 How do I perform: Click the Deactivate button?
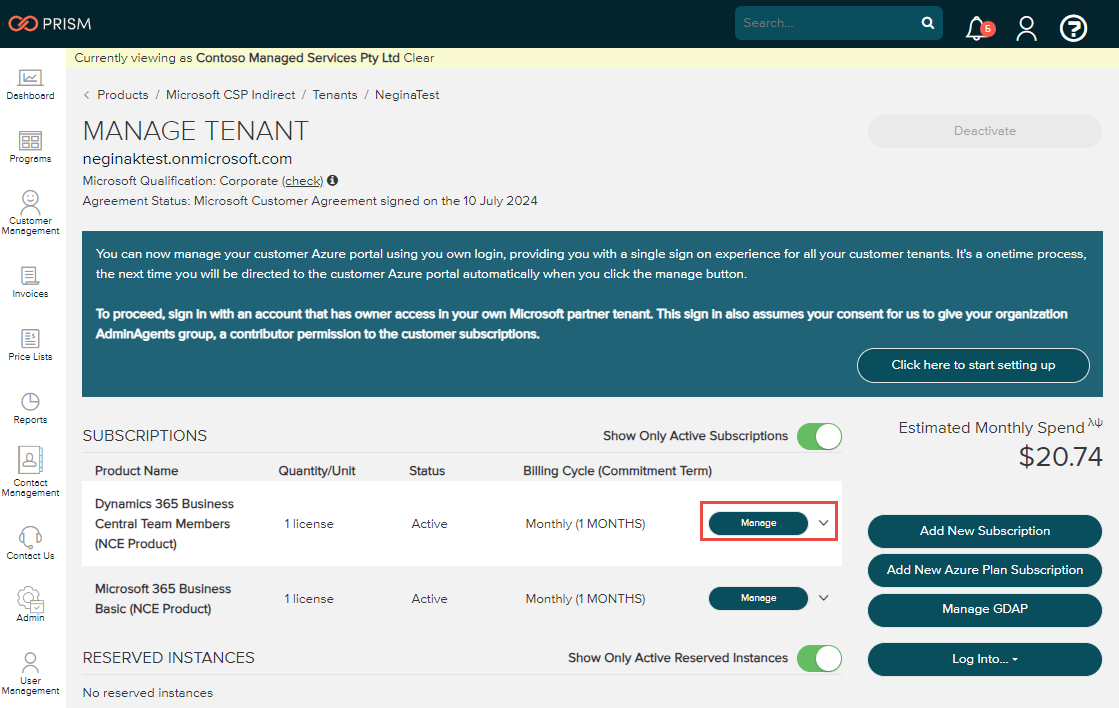[985, 131]
